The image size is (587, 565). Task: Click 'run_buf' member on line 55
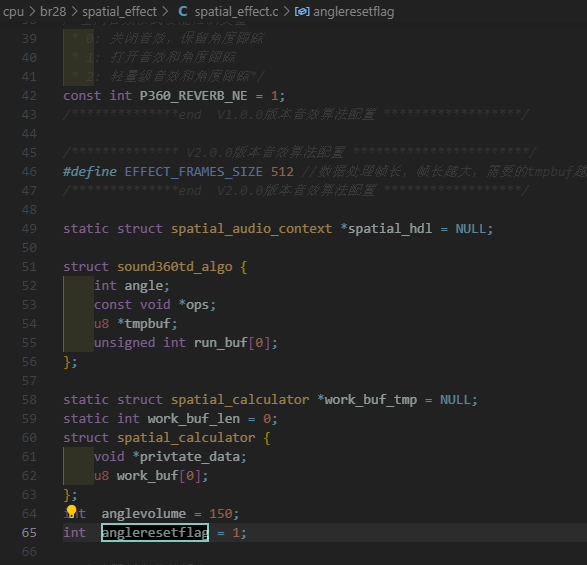point(220,343)
